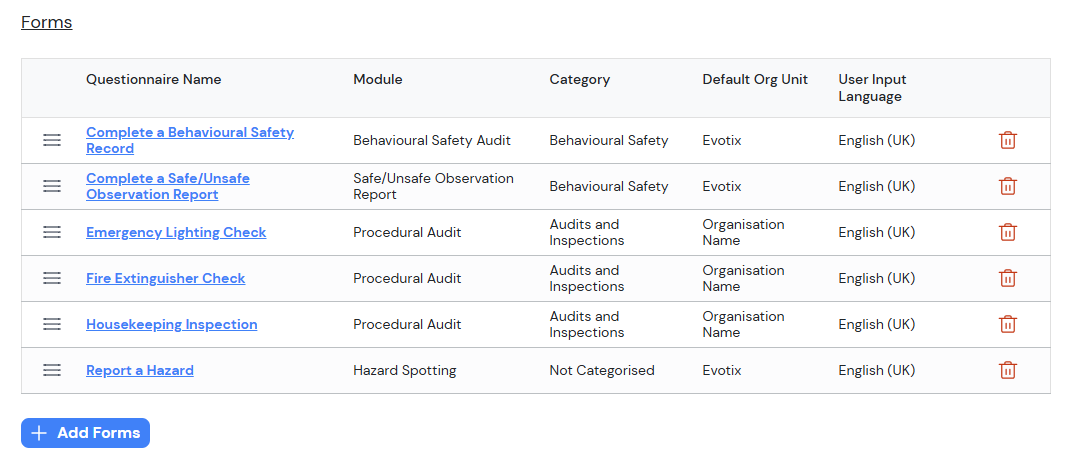Remove the Fire Extinguisher Check form
The image size is (1070, 459).
pyautogui.click(x=1008, y=278)
